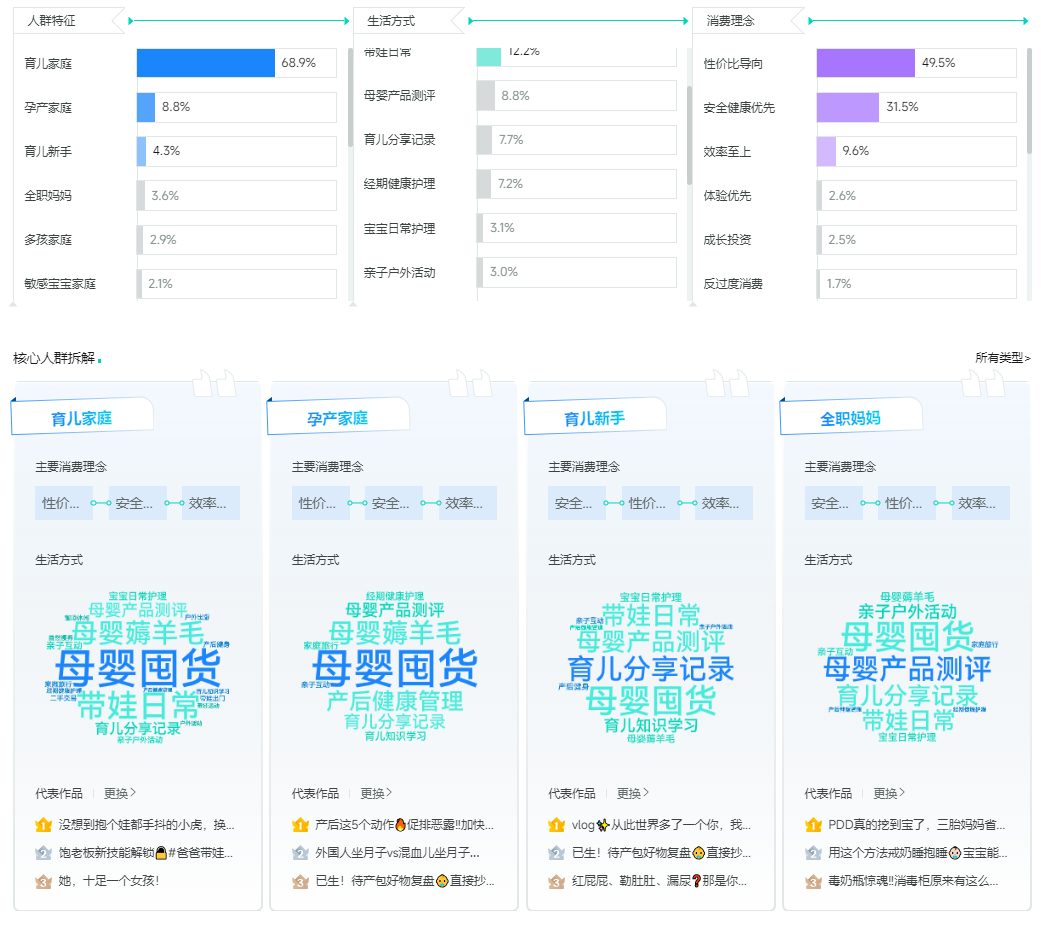Click the purple 49.5% 性价比导向 bar

(865, 63)
